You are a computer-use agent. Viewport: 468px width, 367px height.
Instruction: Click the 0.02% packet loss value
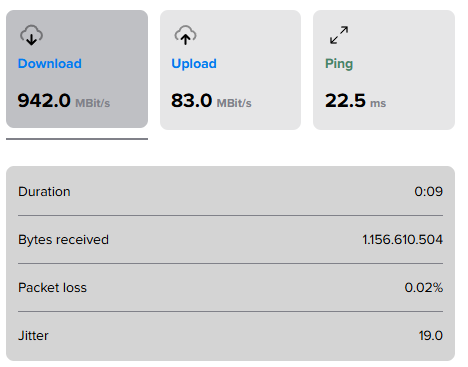[x=424, y=288]
